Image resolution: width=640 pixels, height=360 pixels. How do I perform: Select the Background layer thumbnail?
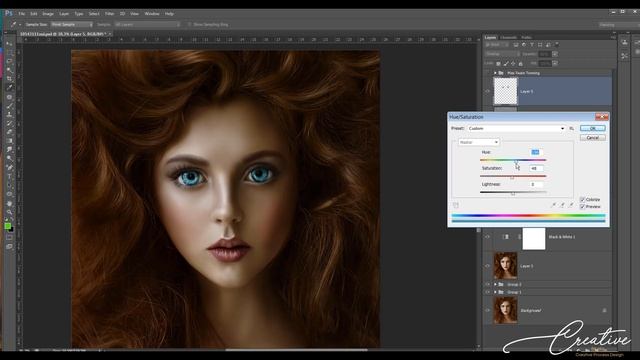(505, 310)
